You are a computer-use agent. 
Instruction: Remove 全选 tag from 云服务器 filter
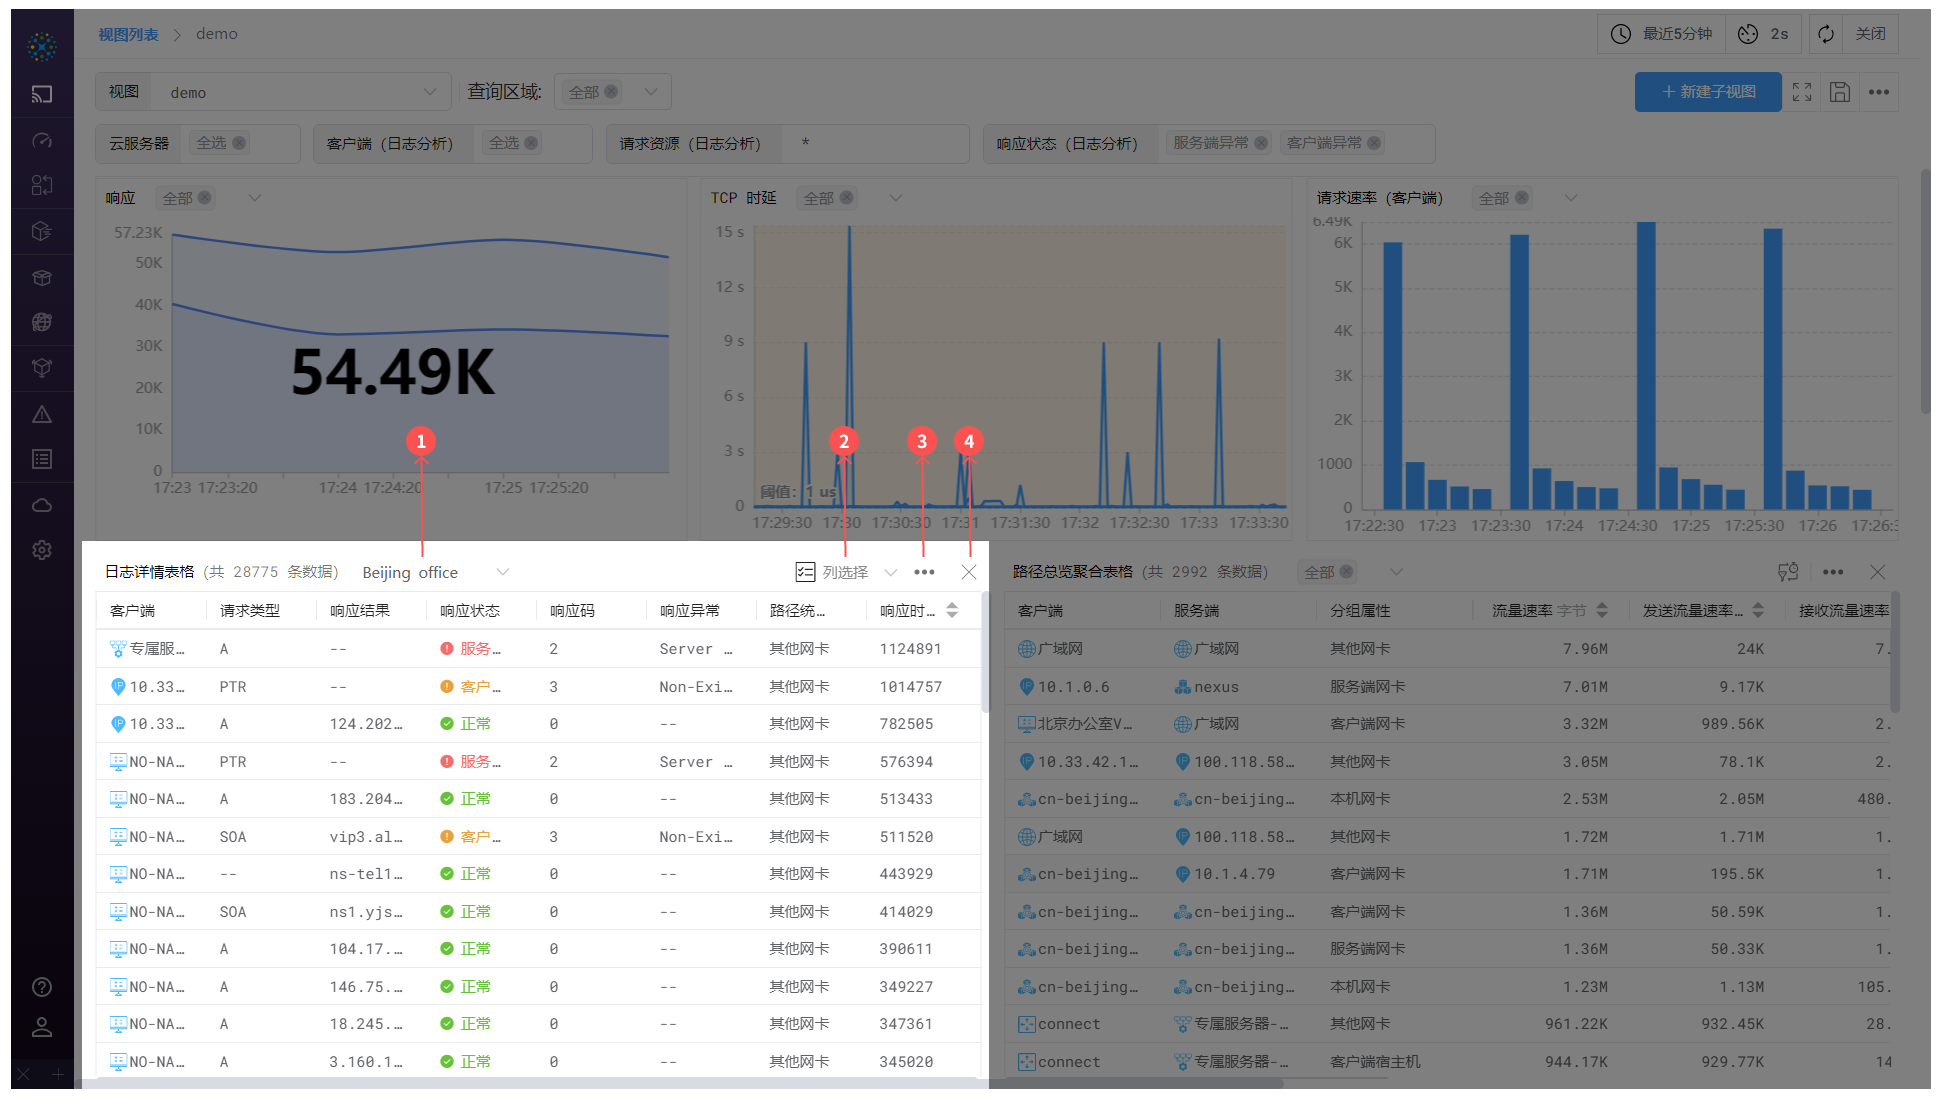point(239,143)
